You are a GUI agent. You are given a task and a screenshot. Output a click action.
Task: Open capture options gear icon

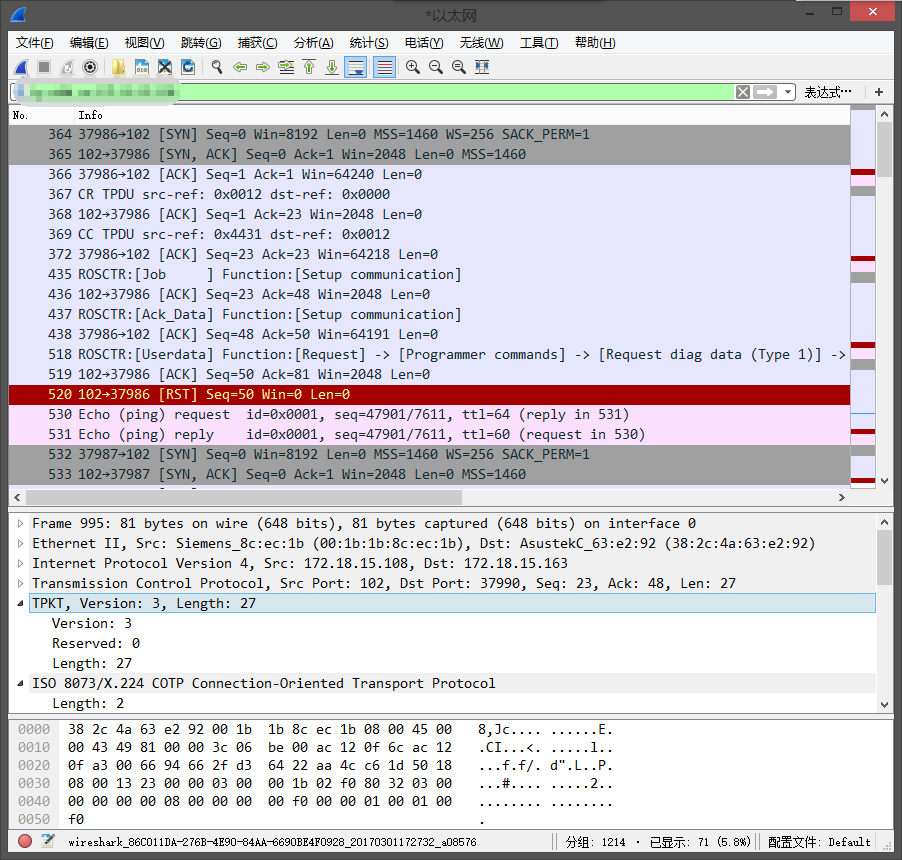click(90, 67)
